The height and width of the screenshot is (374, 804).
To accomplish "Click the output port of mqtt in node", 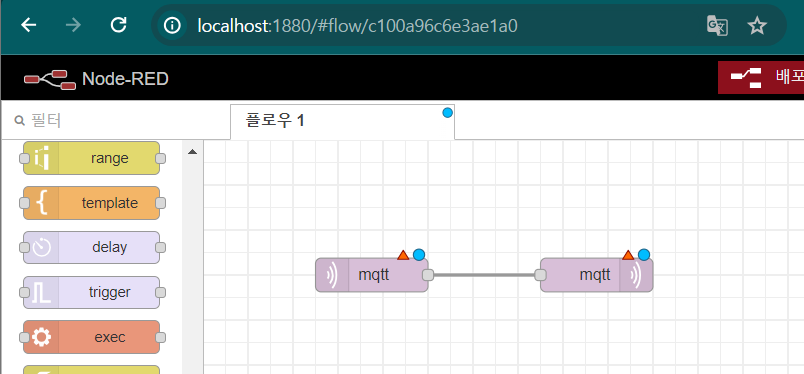I will click(428, 275).
